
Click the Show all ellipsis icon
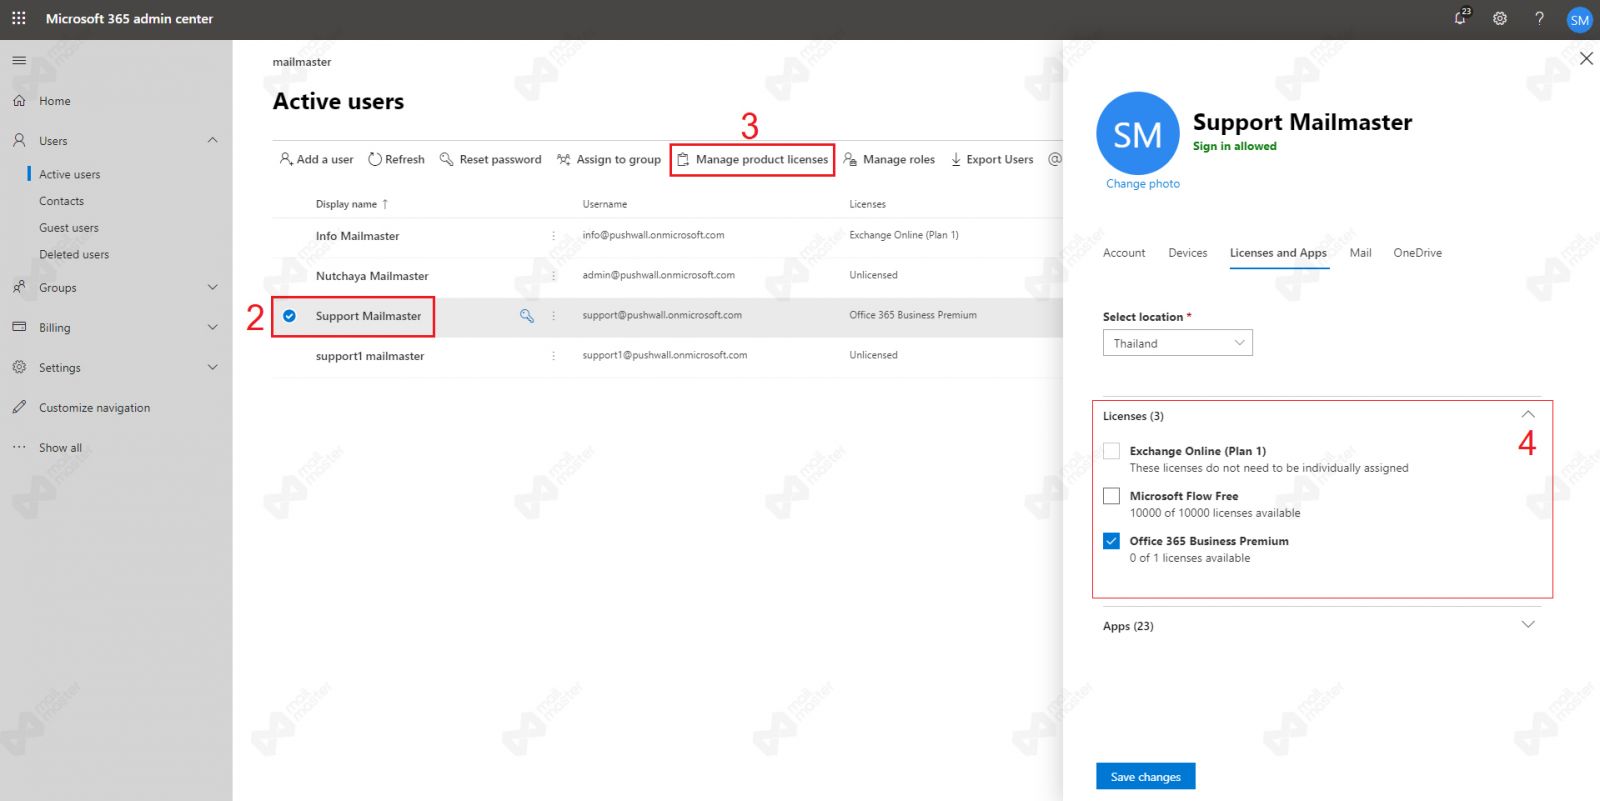point(19,447)
